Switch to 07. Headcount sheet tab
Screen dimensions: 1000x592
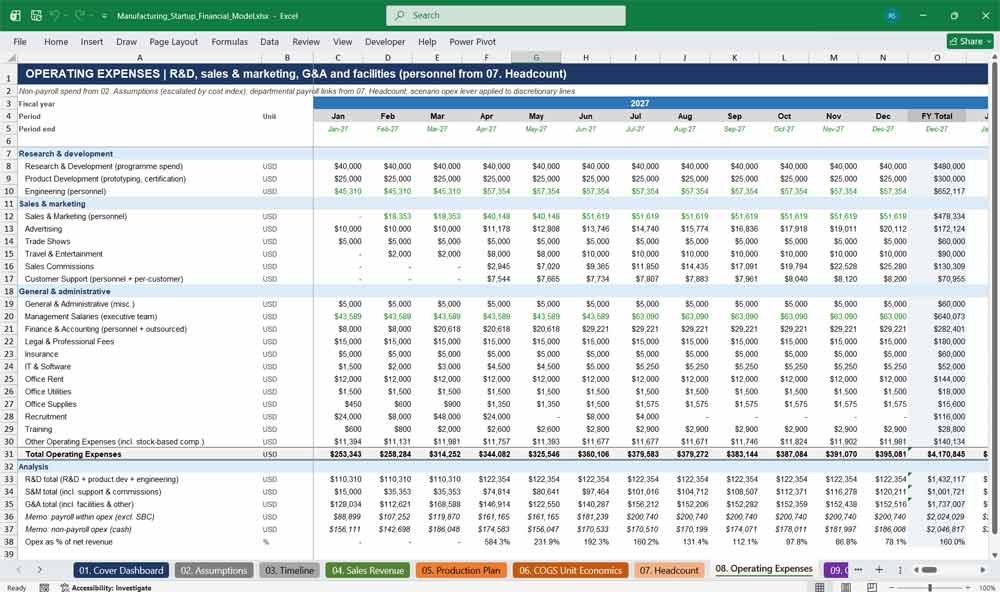[x=669, y=570]
